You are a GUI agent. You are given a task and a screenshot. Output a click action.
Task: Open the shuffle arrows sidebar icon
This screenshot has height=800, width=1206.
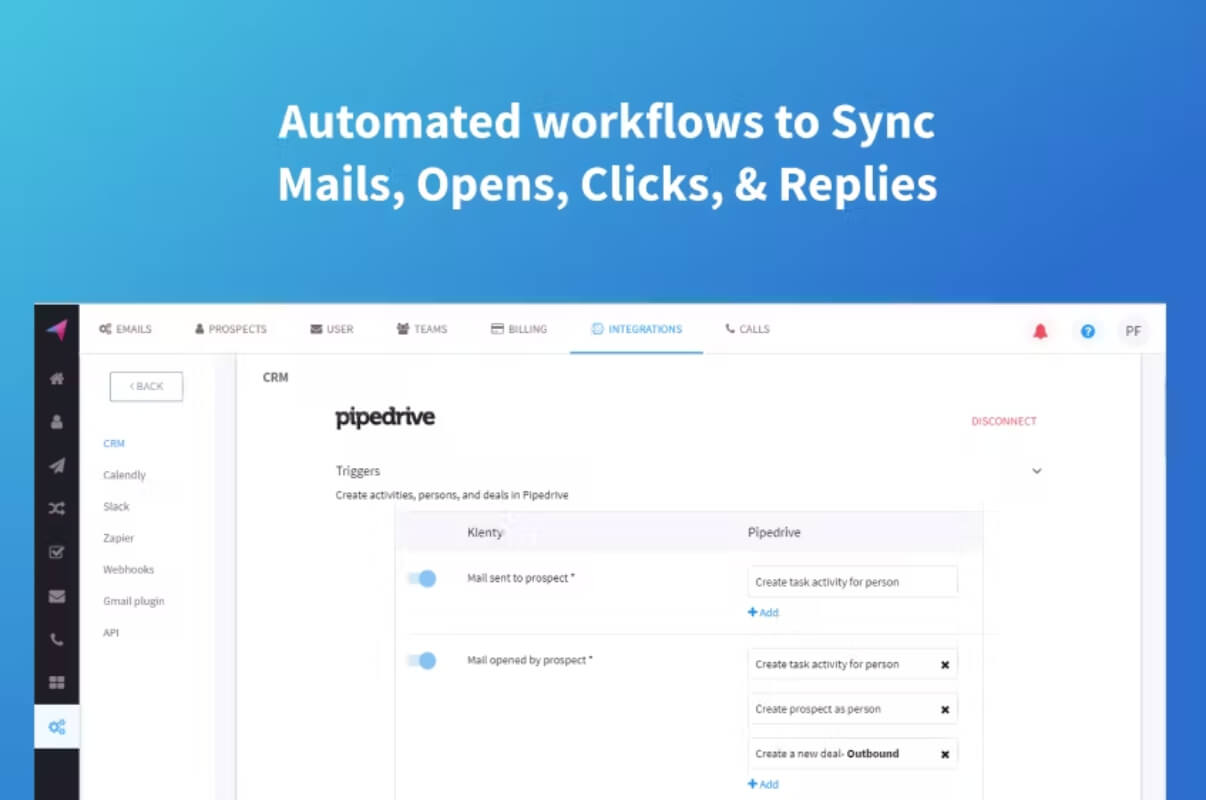pos(57,508)
